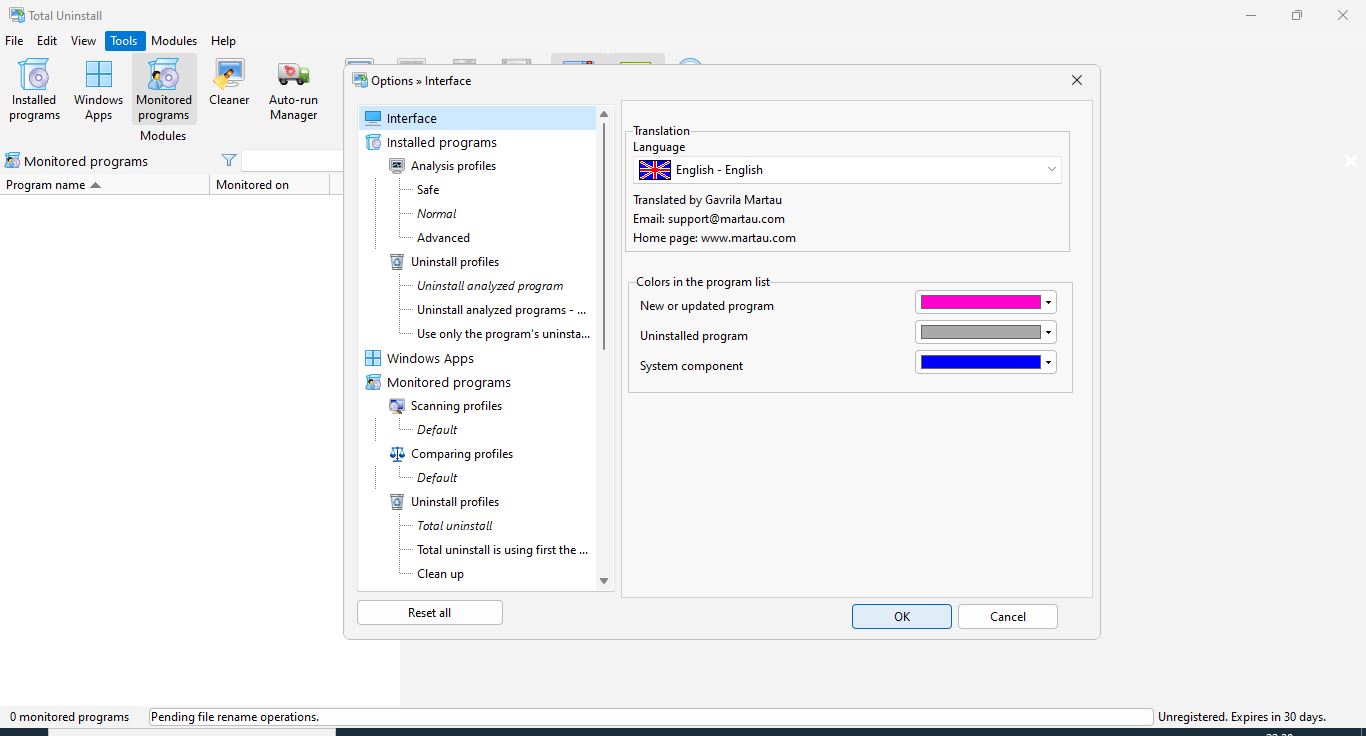Click the options tree scroll-down arrow
Screen dimensions: 1366x736
click(x=604, y=581)
